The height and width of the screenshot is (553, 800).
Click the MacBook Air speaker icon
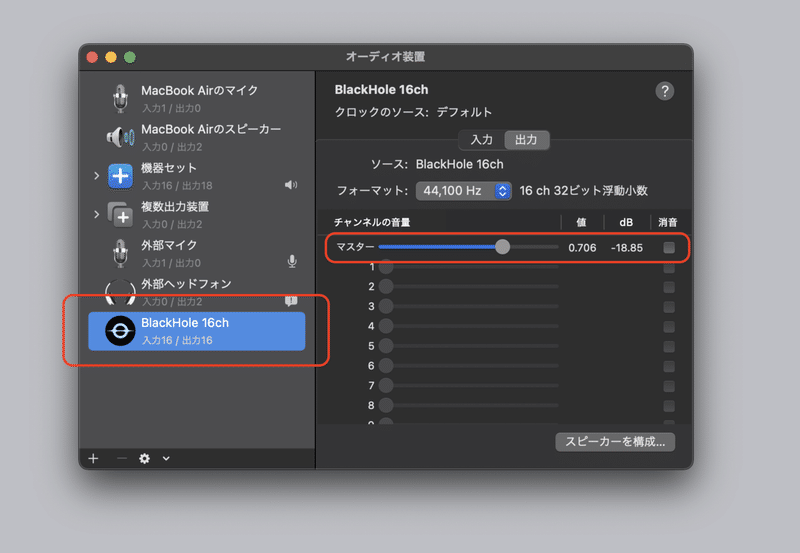click(120, 137)
